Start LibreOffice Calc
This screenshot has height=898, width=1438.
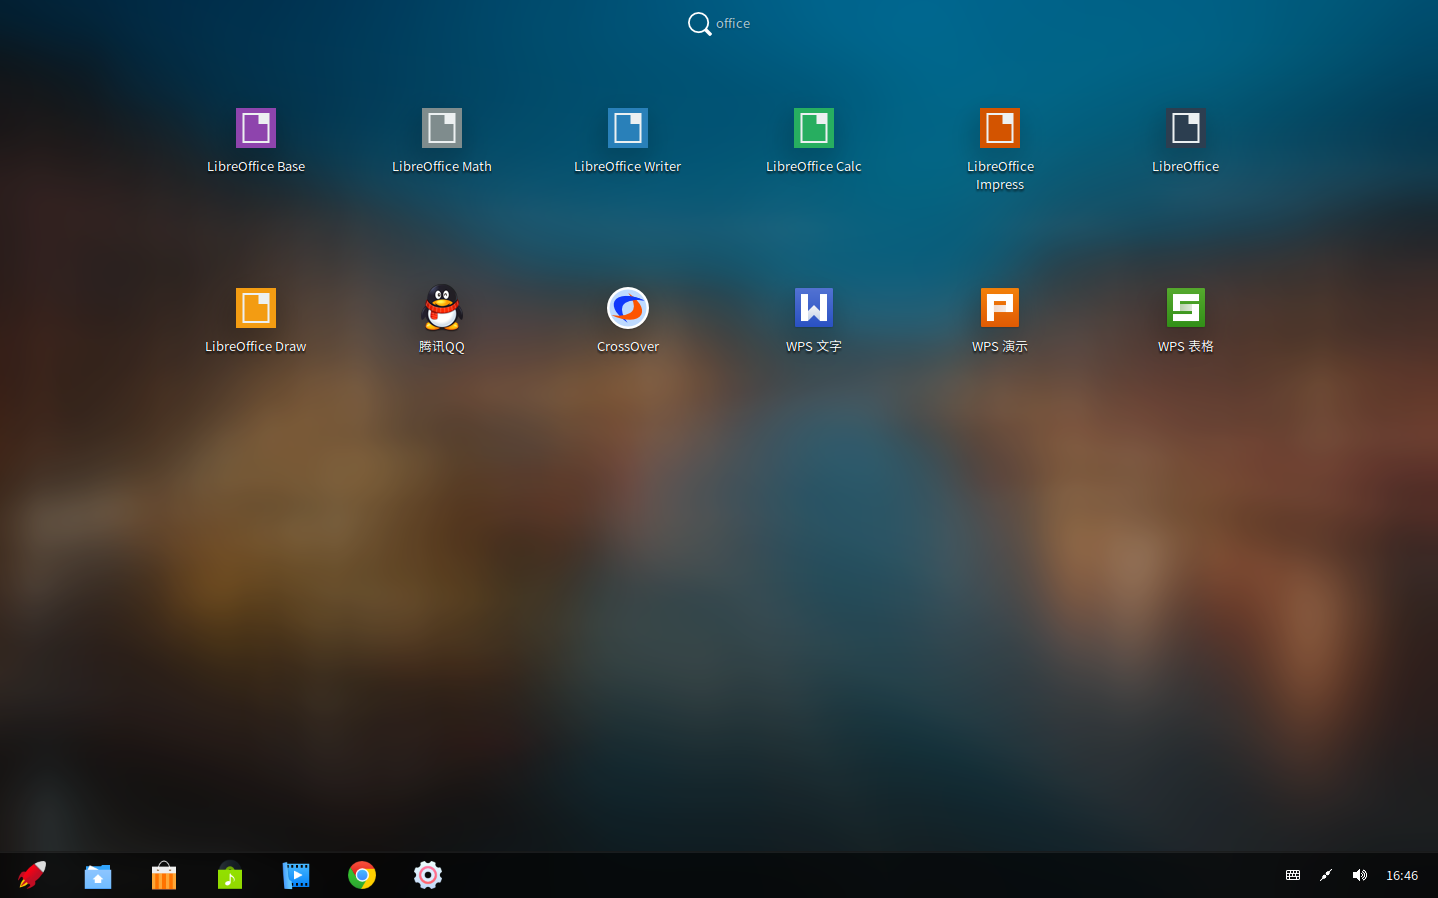coord(814,128)
